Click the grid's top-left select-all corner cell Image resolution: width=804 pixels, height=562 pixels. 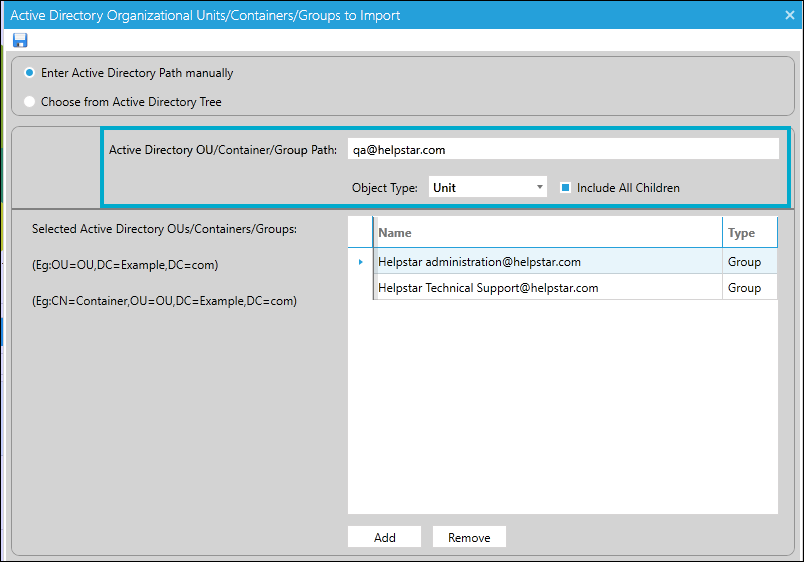tap(360, 233)
